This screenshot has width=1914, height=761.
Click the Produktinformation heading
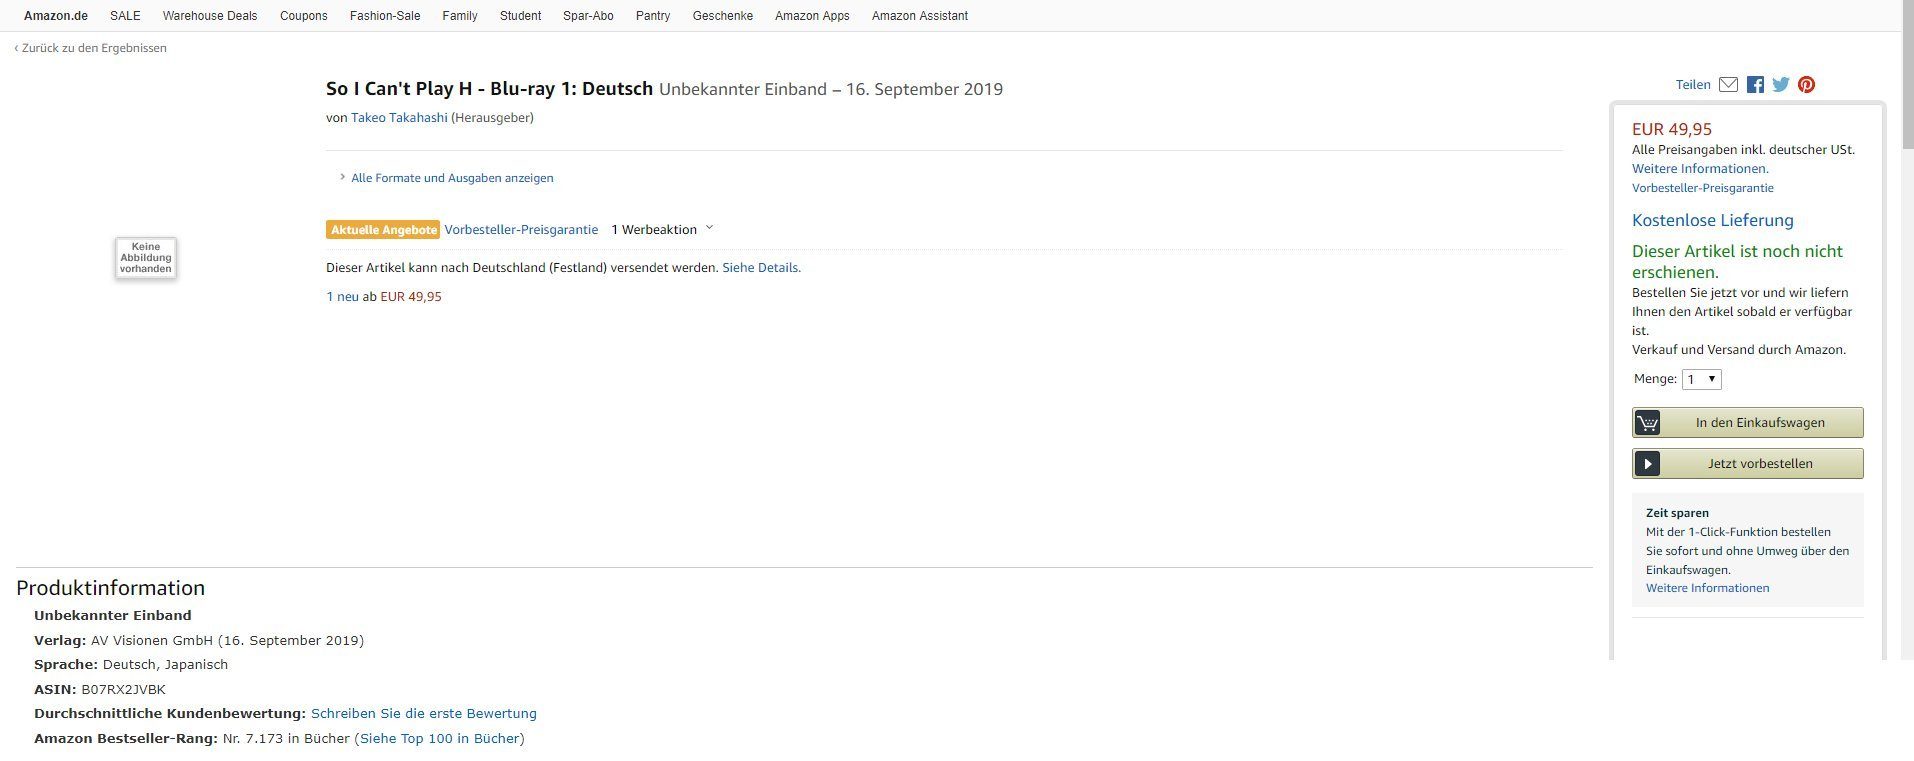click(x=110, y=588)
